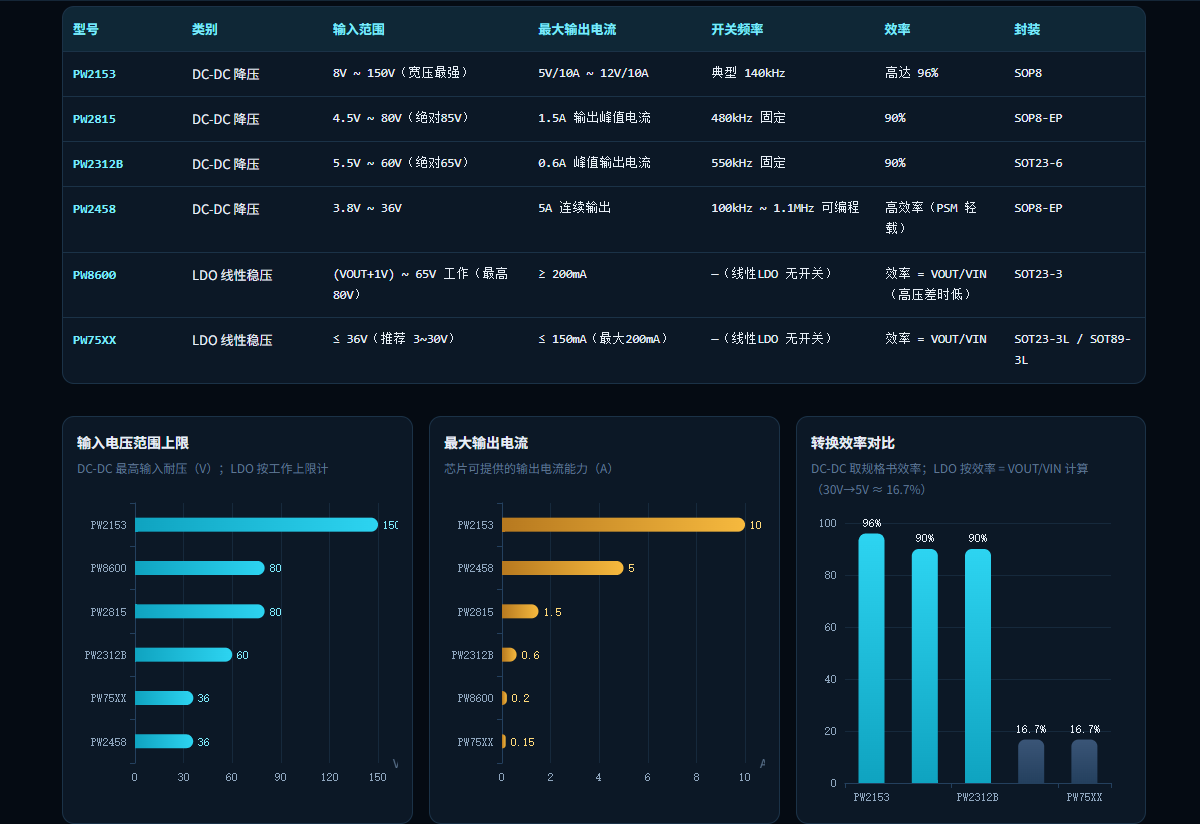The width and height of the screenshot is (1200, 824).
Task: Click the SOT23-3 package cell for PW8600
Action: click(x=1038, y=274)
